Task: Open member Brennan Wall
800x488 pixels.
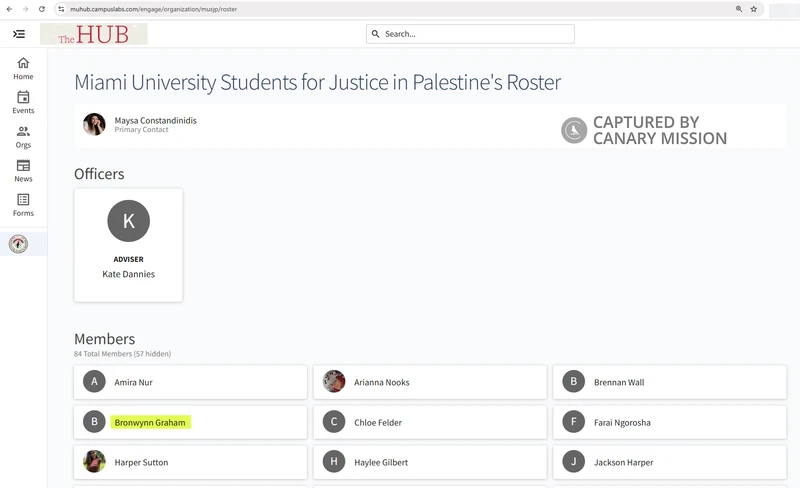Action: tap(669, 382)
